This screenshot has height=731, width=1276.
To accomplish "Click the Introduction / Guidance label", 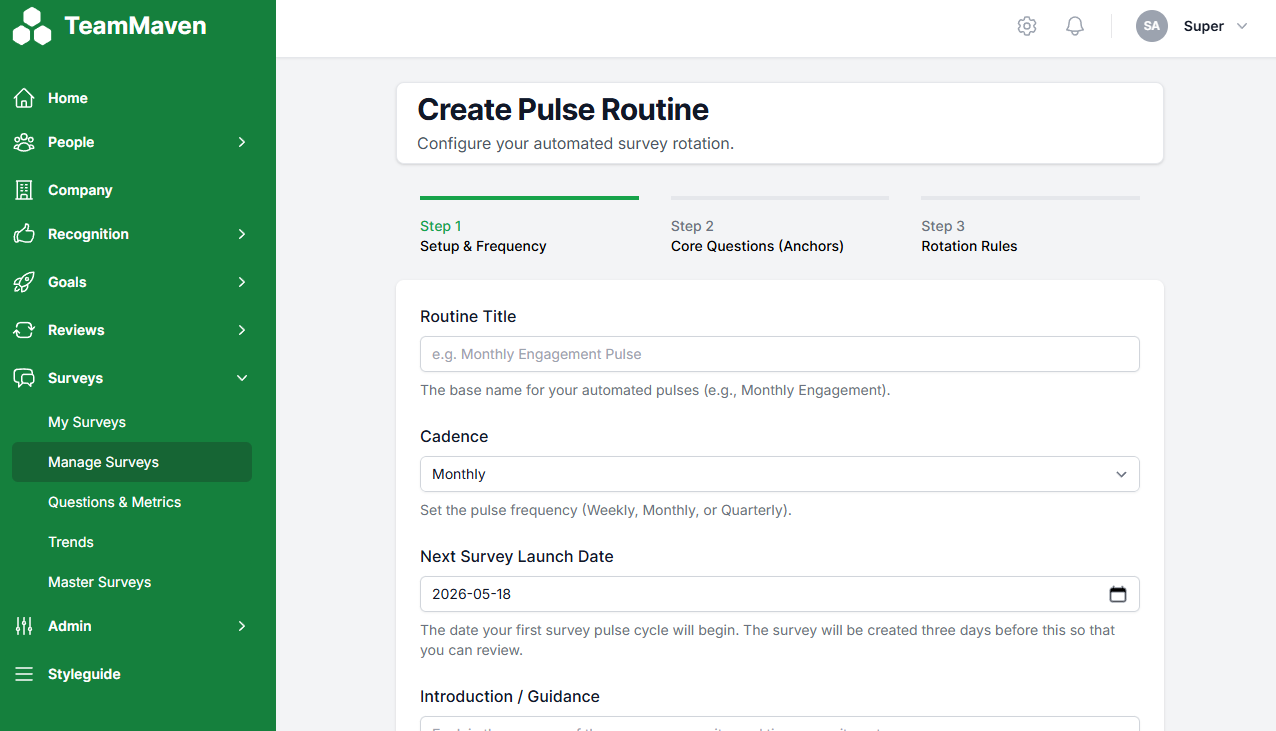I will (510, 696).
